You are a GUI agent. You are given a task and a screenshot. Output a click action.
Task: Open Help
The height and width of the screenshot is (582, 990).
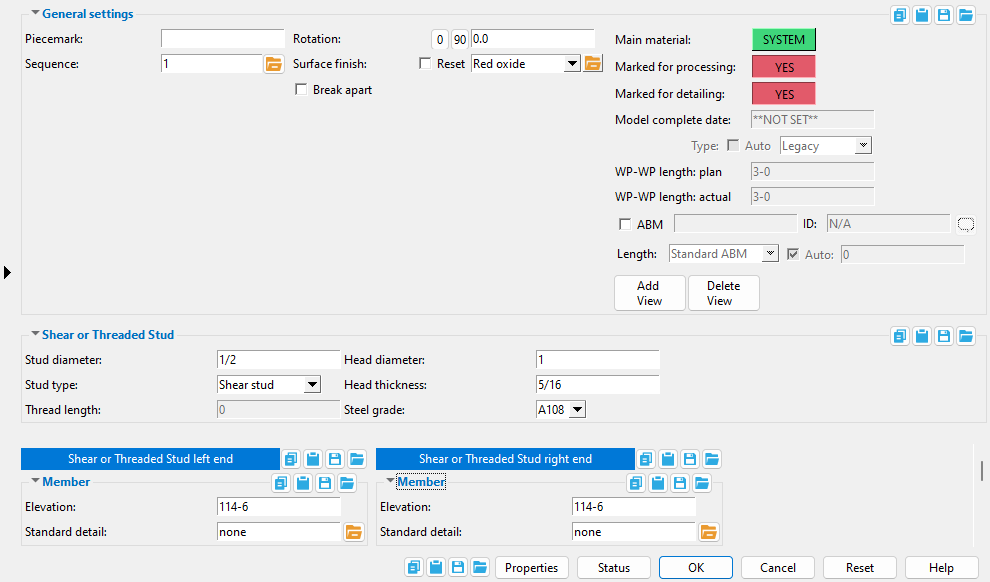(941, 567)
